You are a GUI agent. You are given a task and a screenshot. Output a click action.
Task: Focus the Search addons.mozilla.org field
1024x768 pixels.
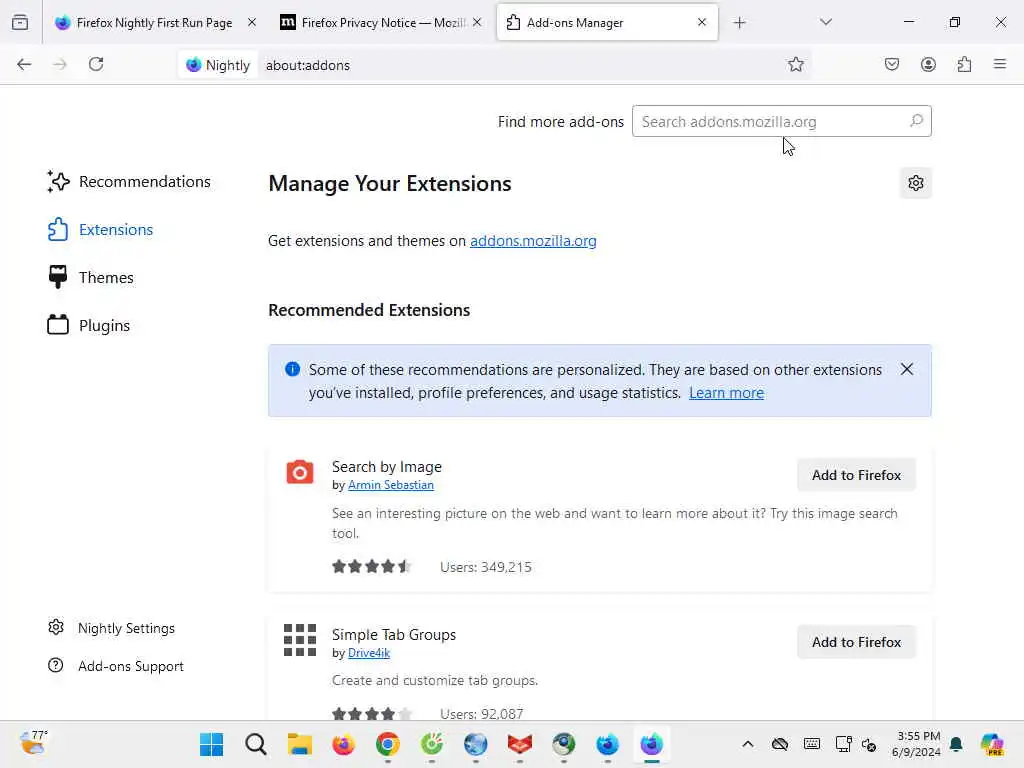click(x=782, y=121)
